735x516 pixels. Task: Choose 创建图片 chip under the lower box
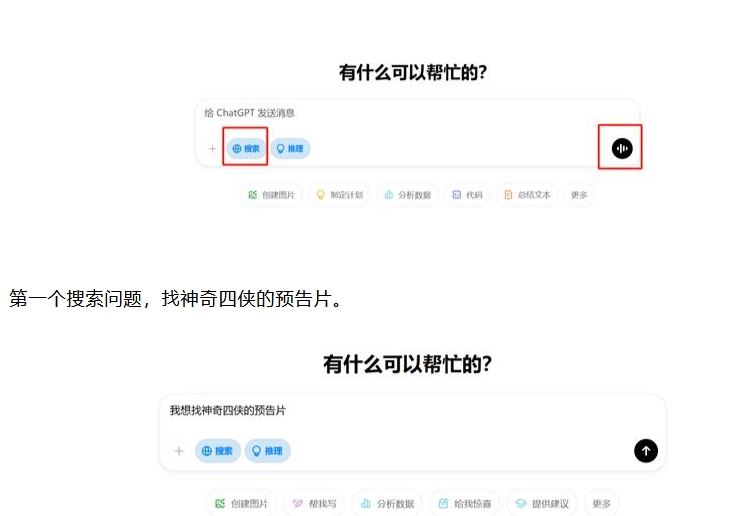pos(241,503)
